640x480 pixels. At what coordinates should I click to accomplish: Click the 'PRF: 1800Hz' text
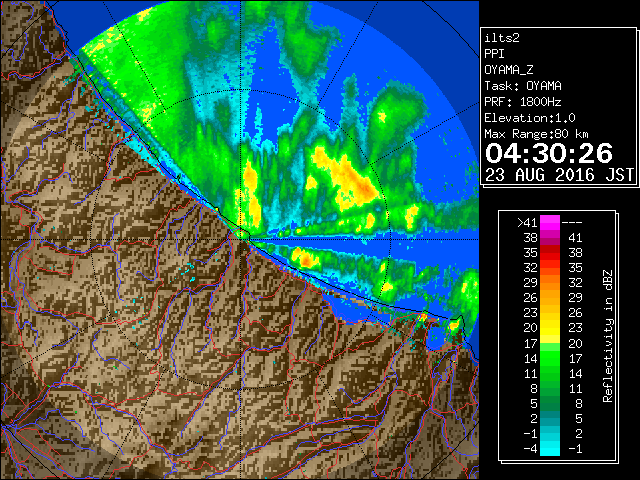523,102
